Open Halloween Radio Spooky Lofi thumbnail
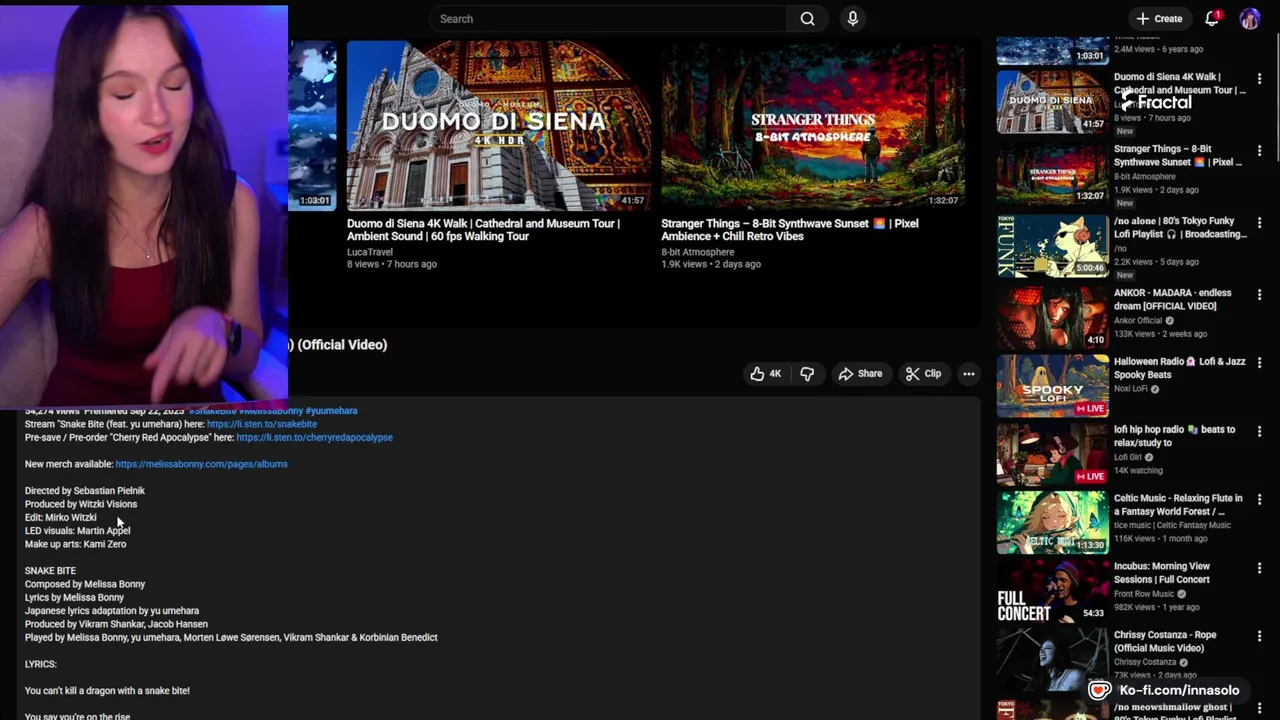Screen dimensions: 1280x720 [x=1052, y=385]
